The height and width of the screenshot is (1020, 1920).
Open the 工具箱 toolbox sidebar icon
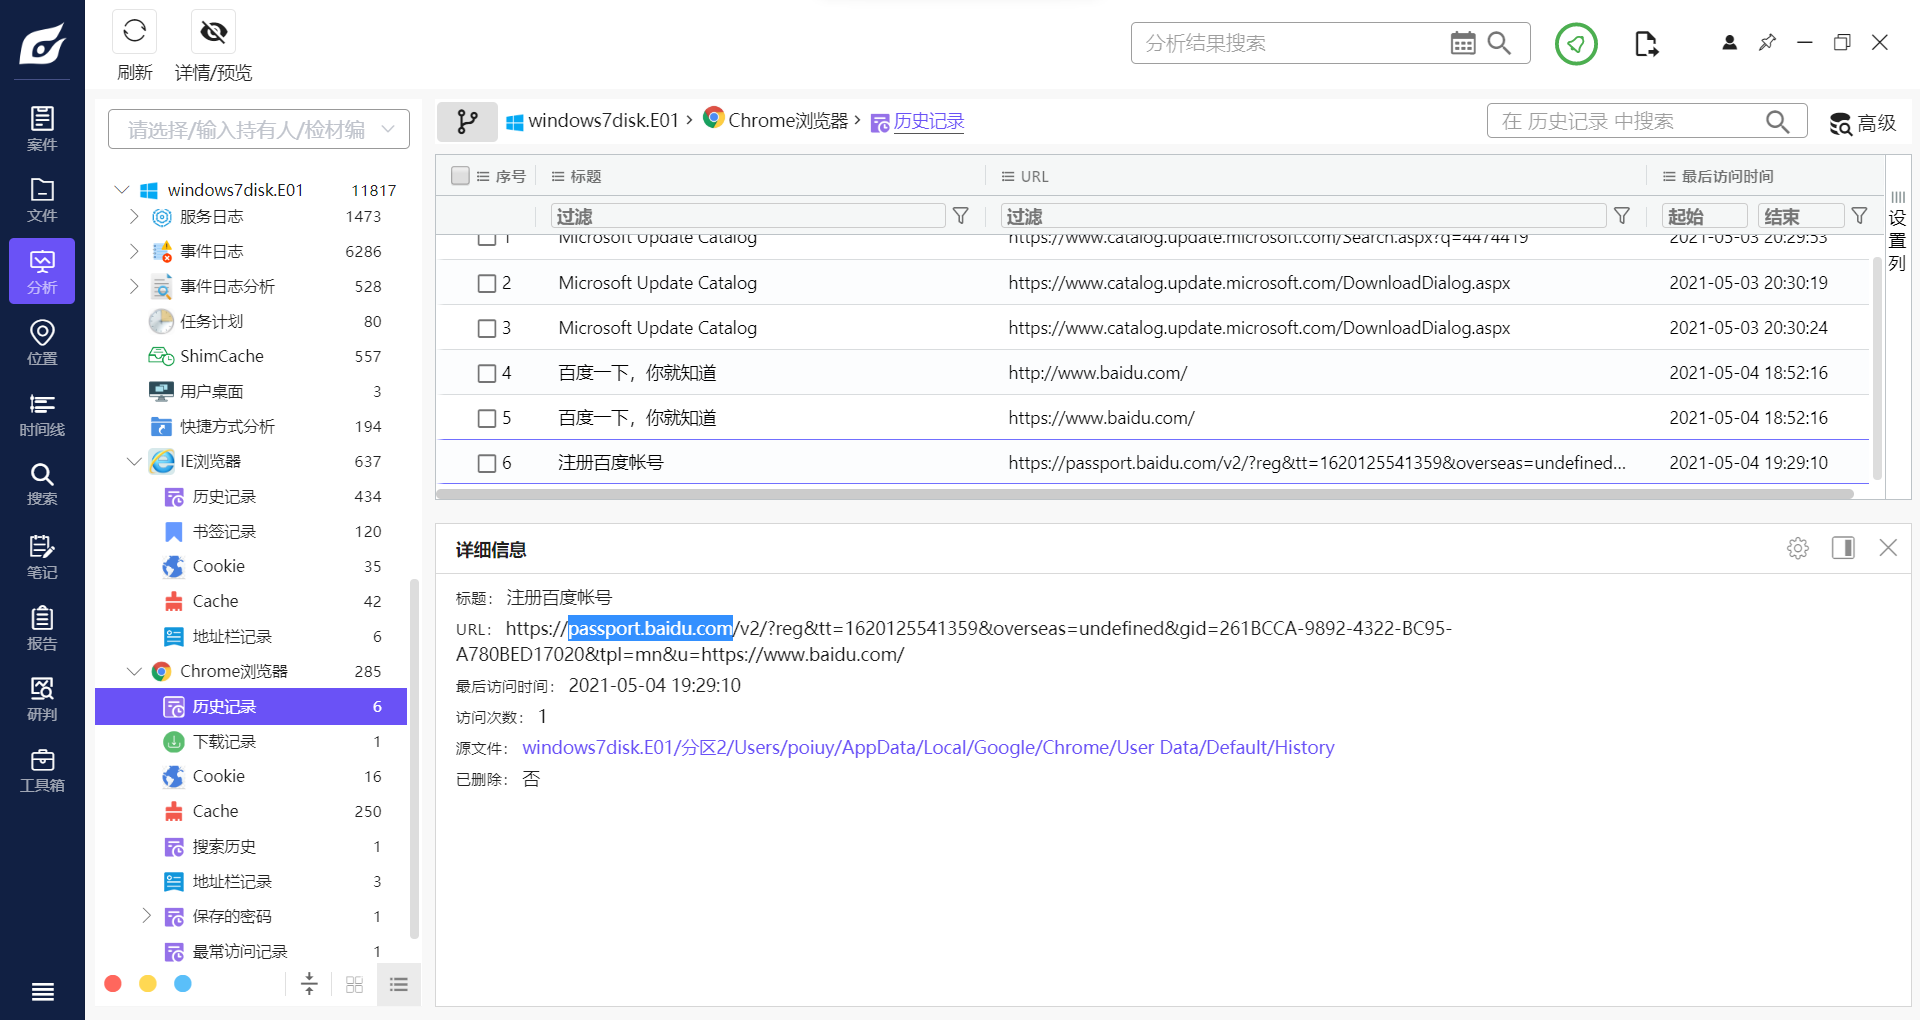(42, 770)
